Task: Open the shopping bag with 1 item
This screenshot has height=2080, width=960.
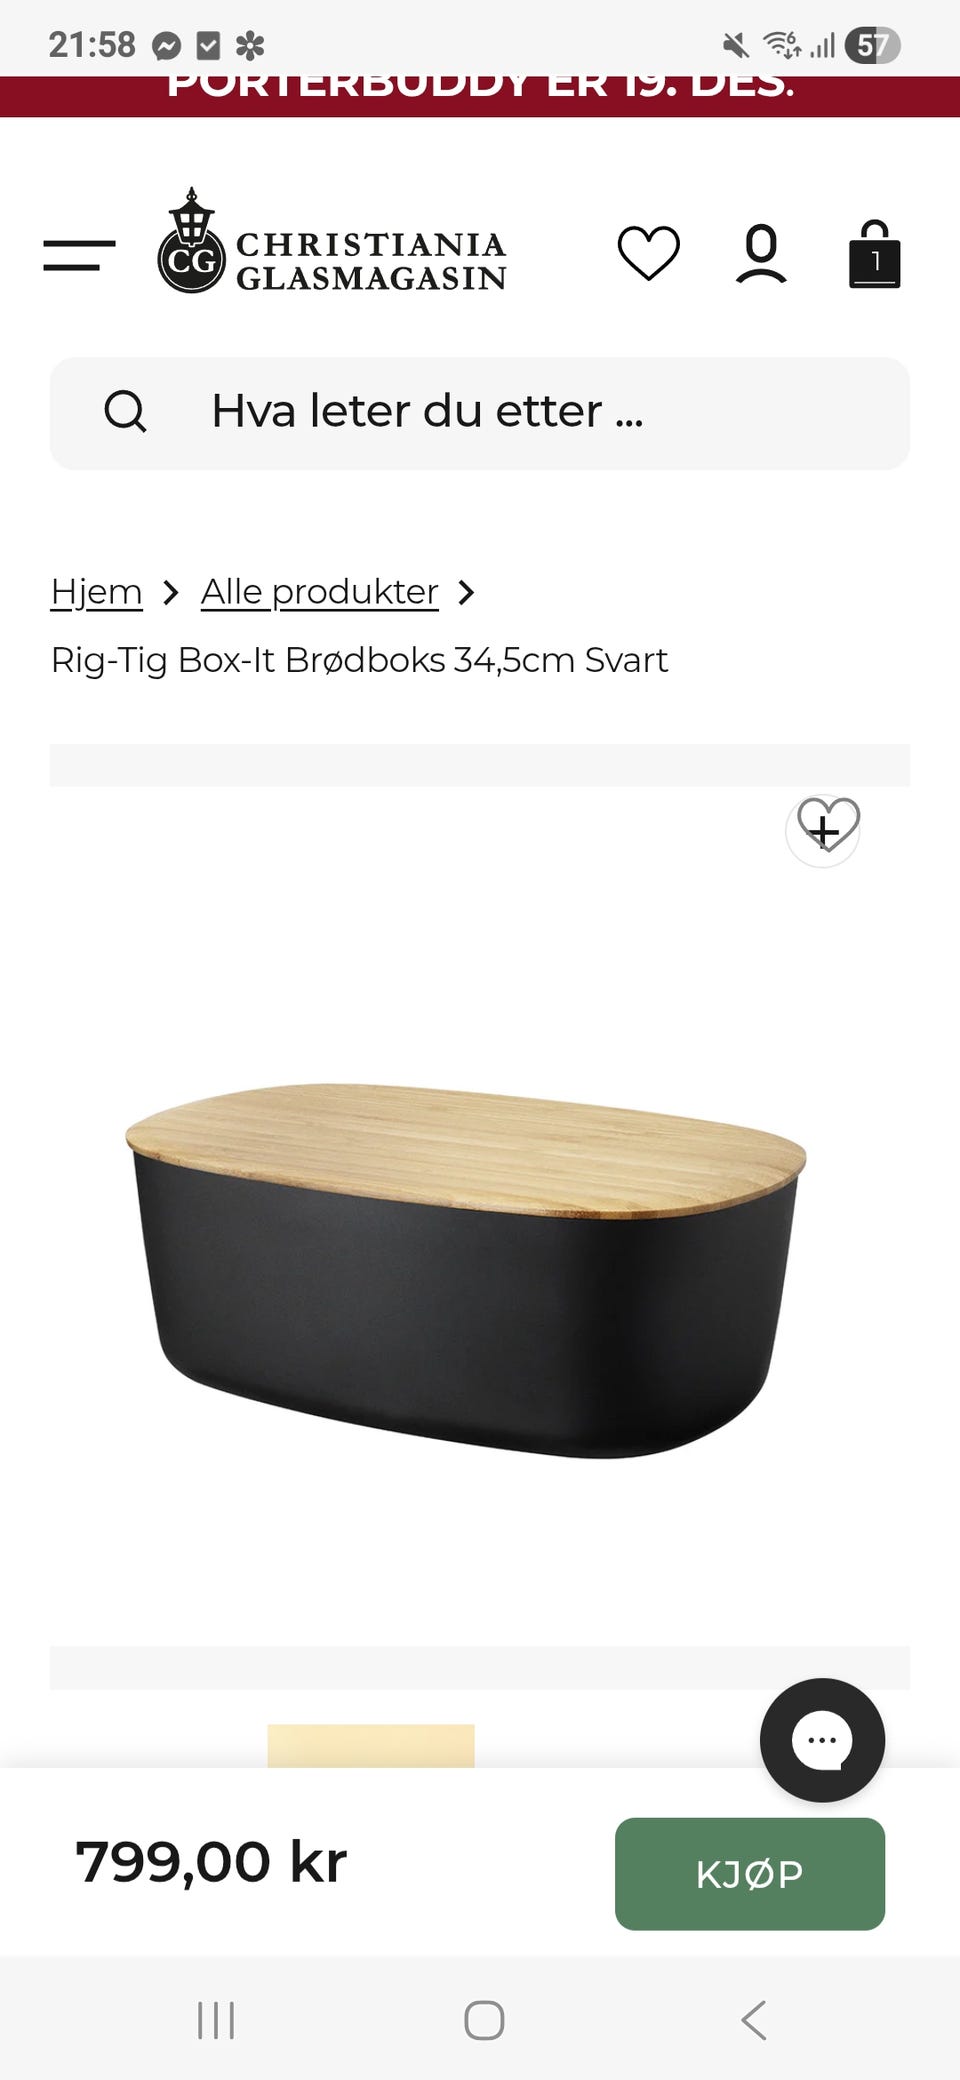Action: tap(874, 254)
